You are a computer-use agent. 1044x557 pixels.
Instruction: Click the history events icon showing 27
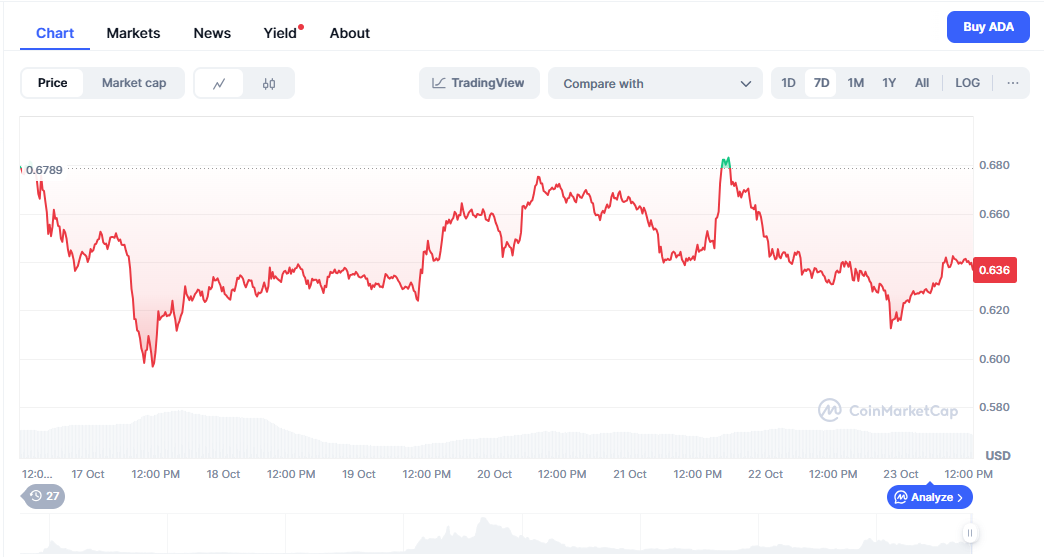click(44, 496)
